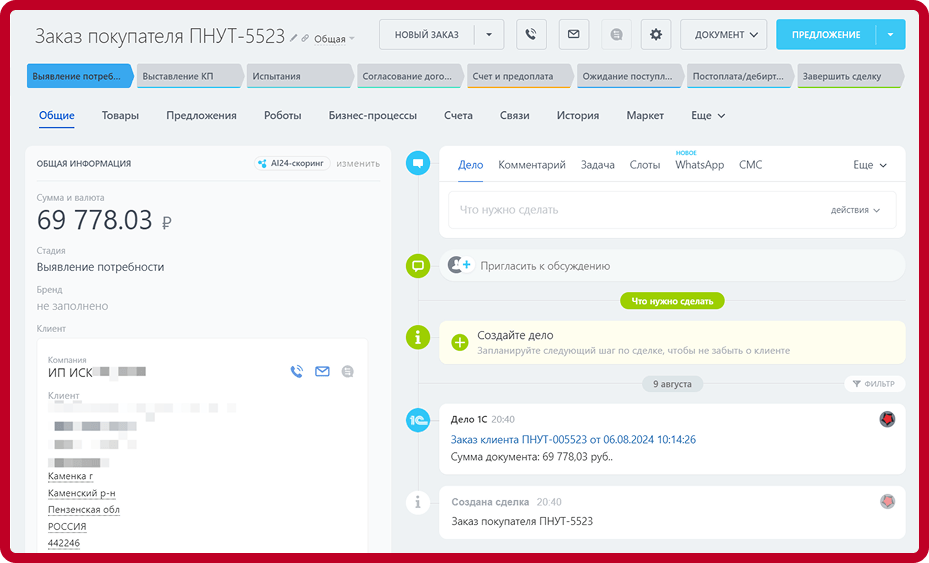Set stage to Согласование договора

click(410, 76)
